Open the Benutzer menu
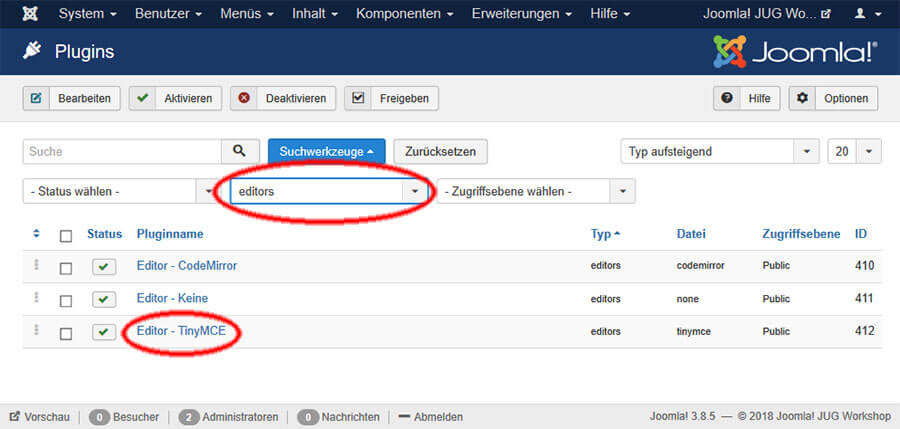This screenshot has width=900, height=429. tap(169, 14)
